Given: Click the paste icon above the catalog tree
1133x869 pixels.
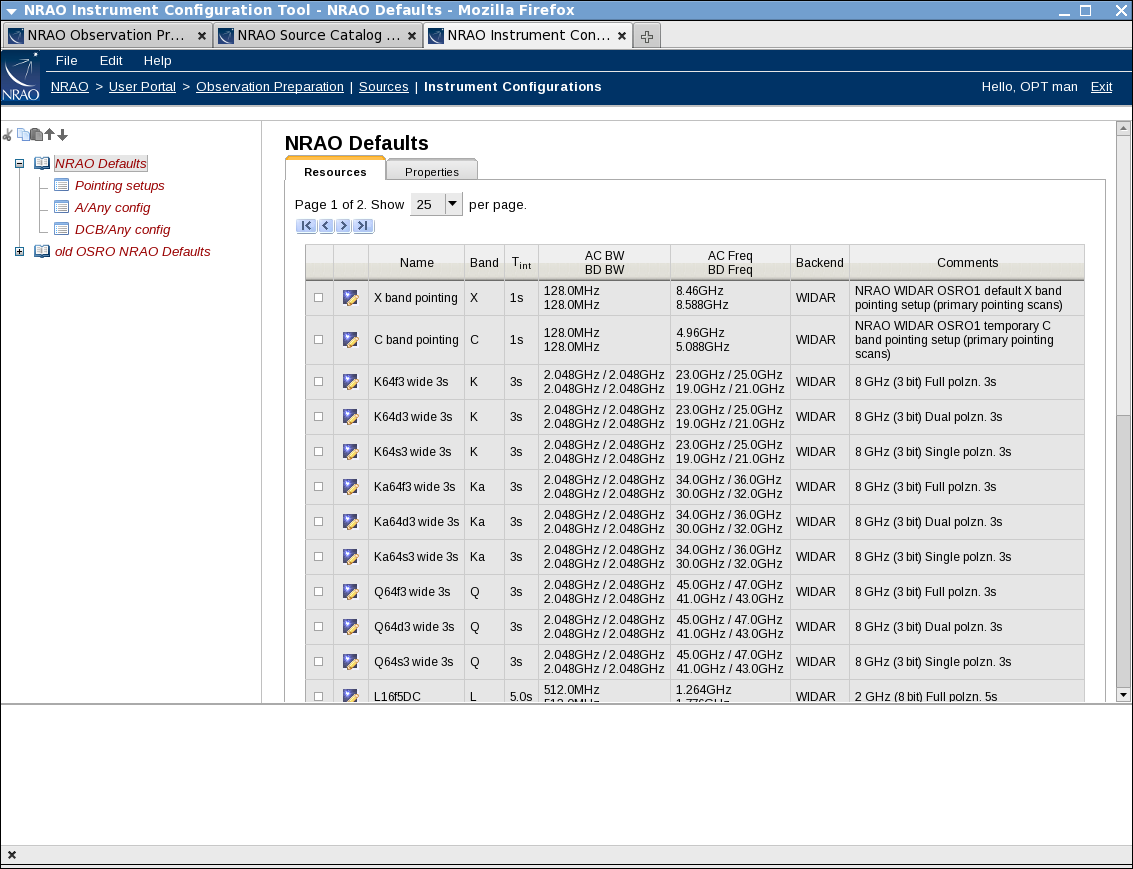Looking at the screenshot, I should pyautogui.click(x=36, y=135).
